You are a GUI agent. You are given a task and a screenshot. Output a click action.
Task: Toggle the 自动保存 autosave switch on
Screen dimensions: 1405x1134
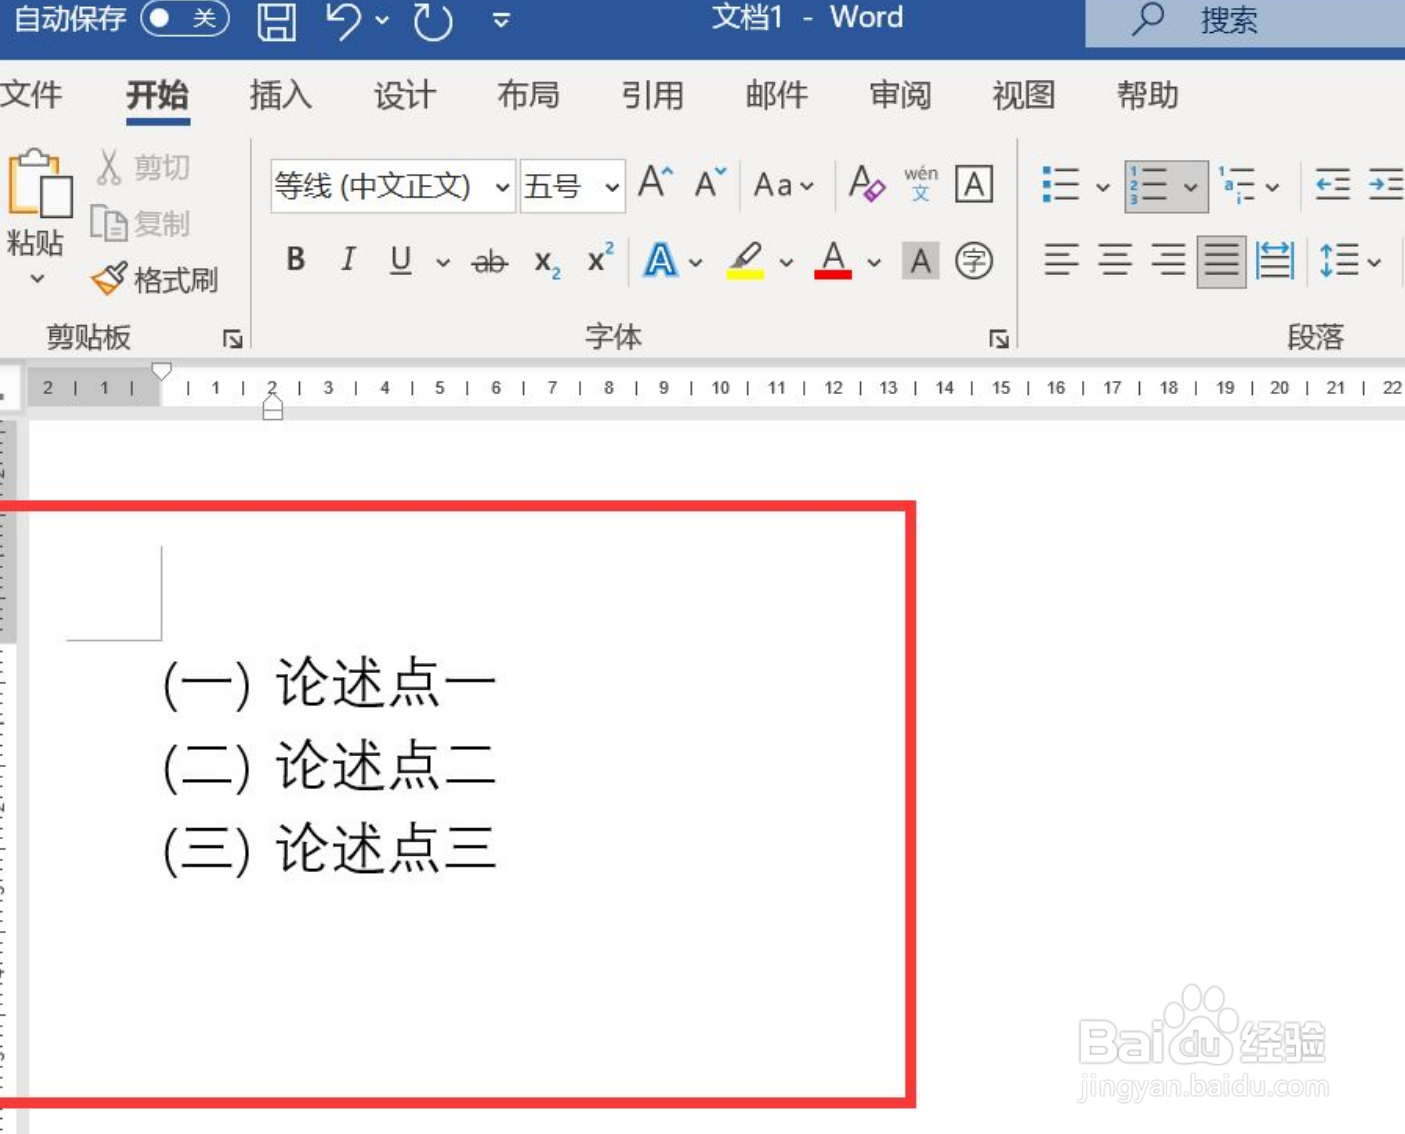(186, 18)
